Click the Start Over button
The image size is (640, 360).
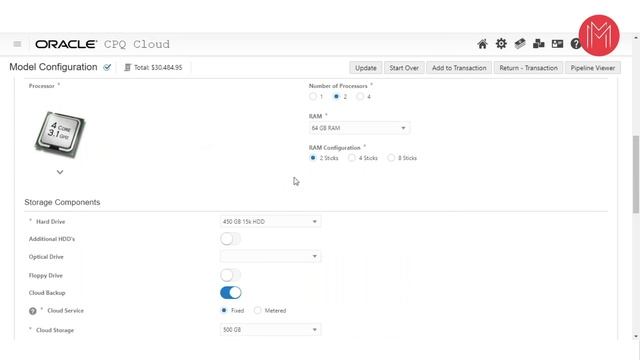[404, 68]
